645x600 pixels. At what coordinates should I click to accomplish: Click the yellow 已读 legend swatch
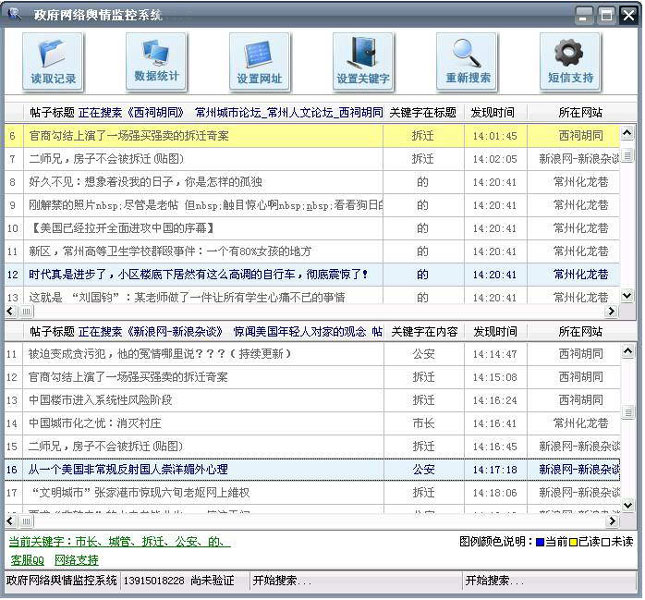573,542
